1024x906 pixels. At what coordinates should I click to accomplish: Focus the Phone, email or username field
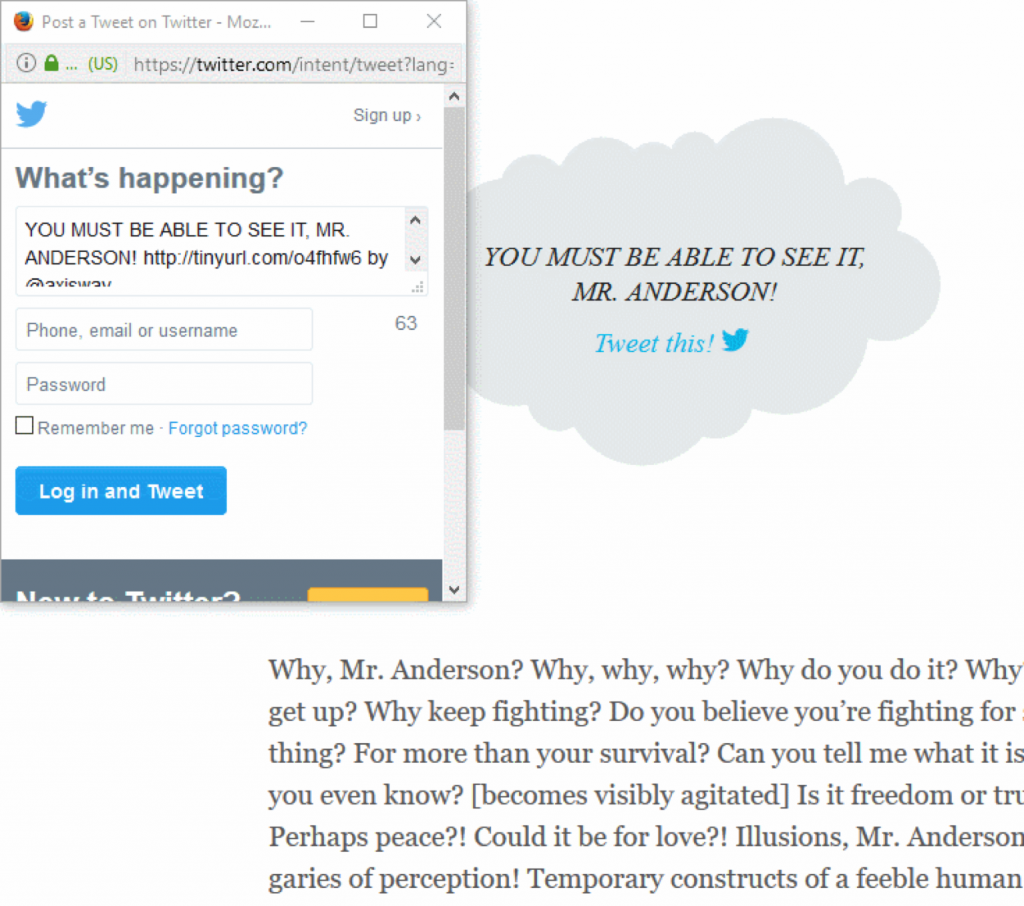(164, 330)
